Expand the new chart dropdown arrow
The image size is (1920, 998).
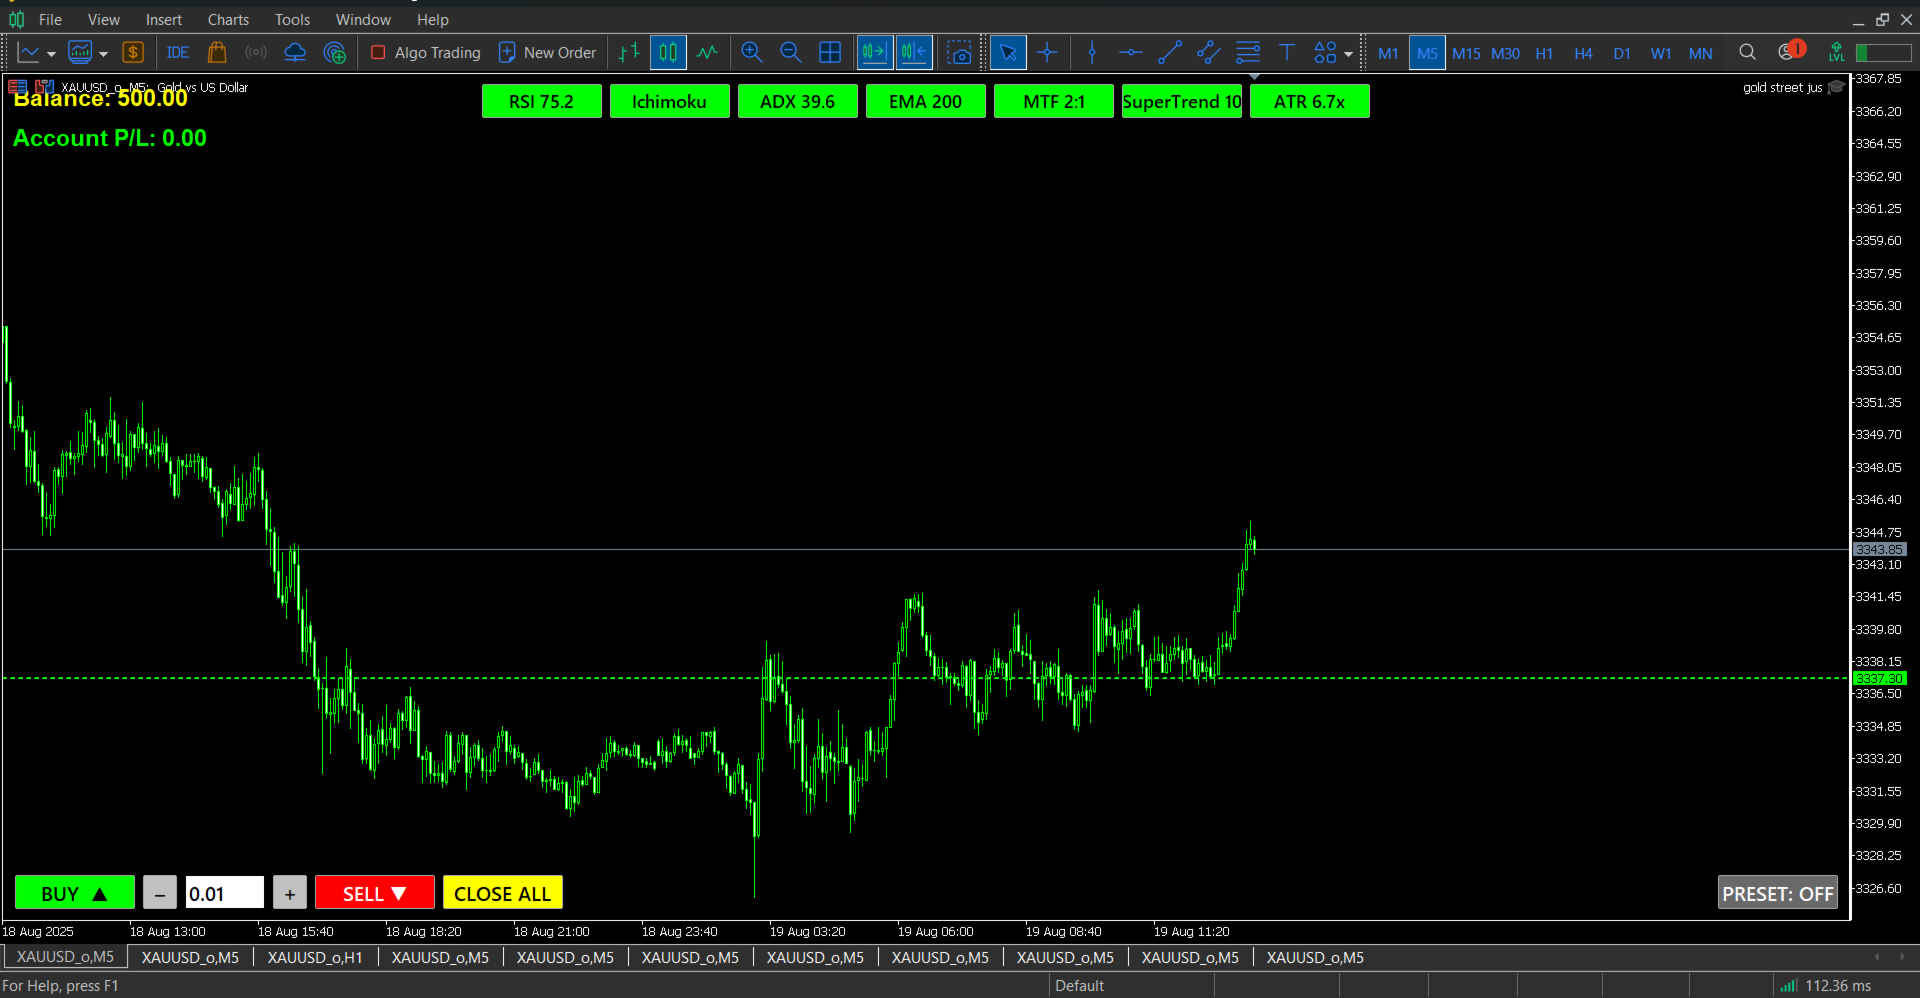tap(51, 54)
